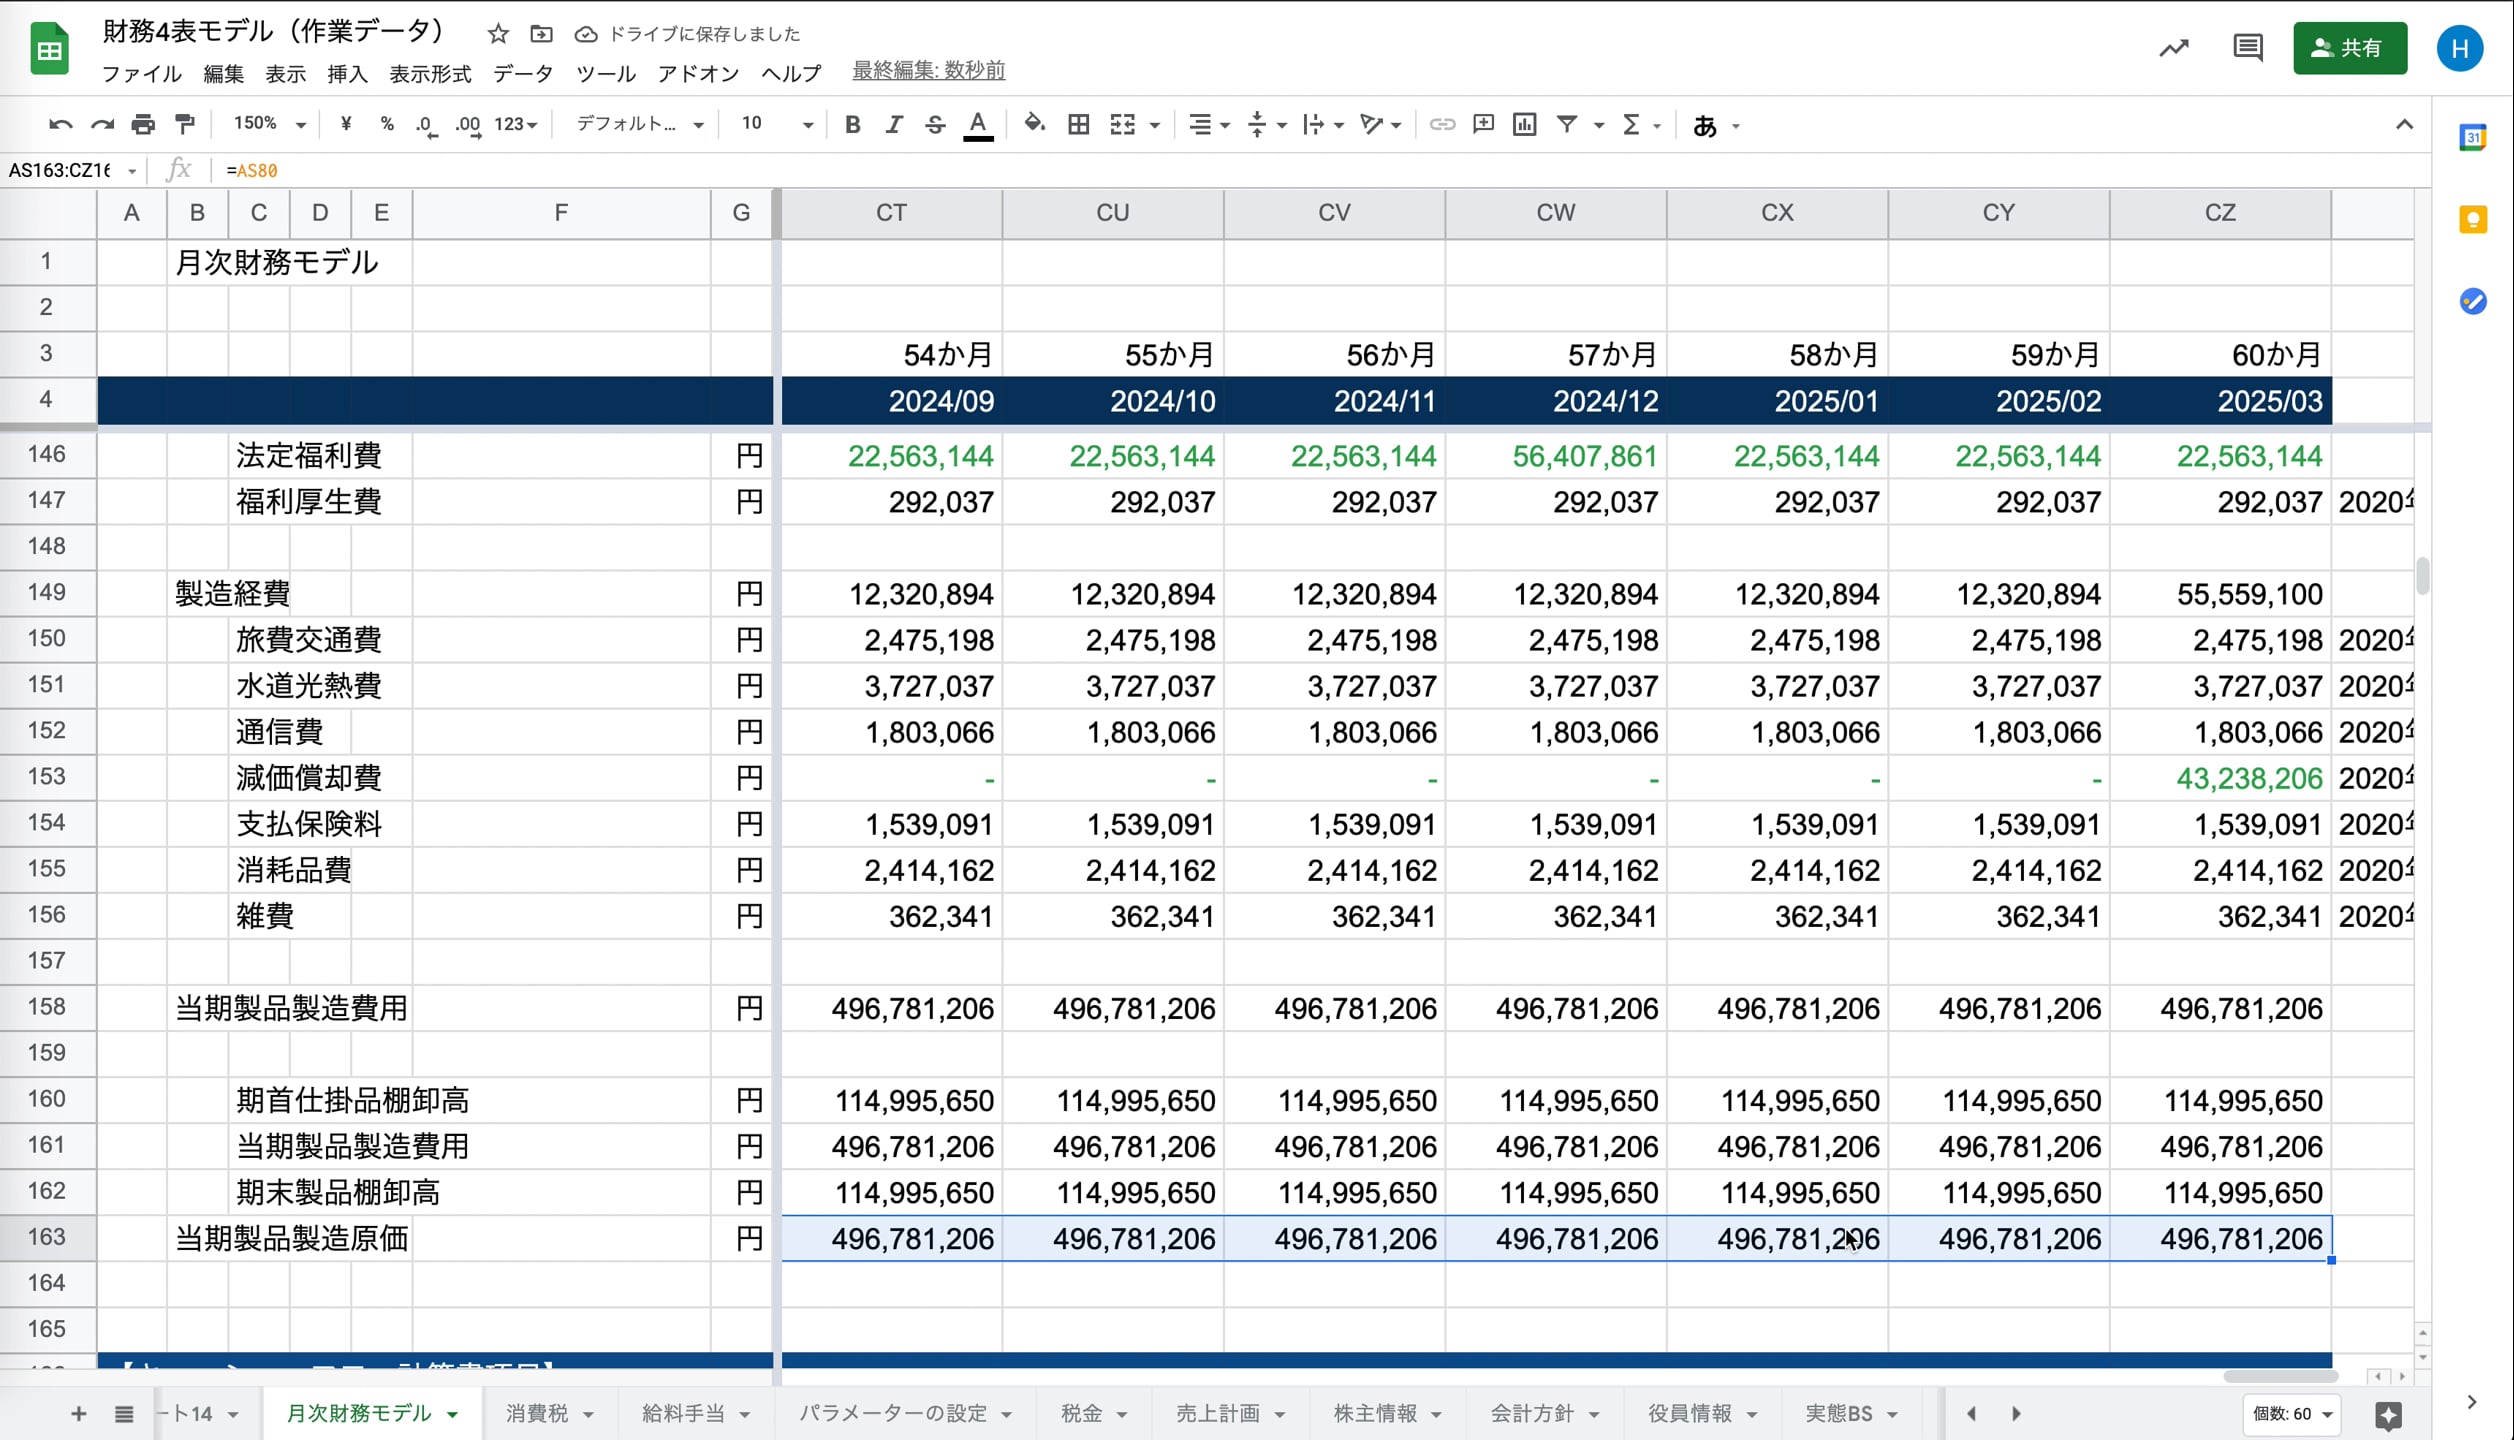The image size is (2514, 1440).
Task: Toggle bold formatting
Action: click(852, 124)
